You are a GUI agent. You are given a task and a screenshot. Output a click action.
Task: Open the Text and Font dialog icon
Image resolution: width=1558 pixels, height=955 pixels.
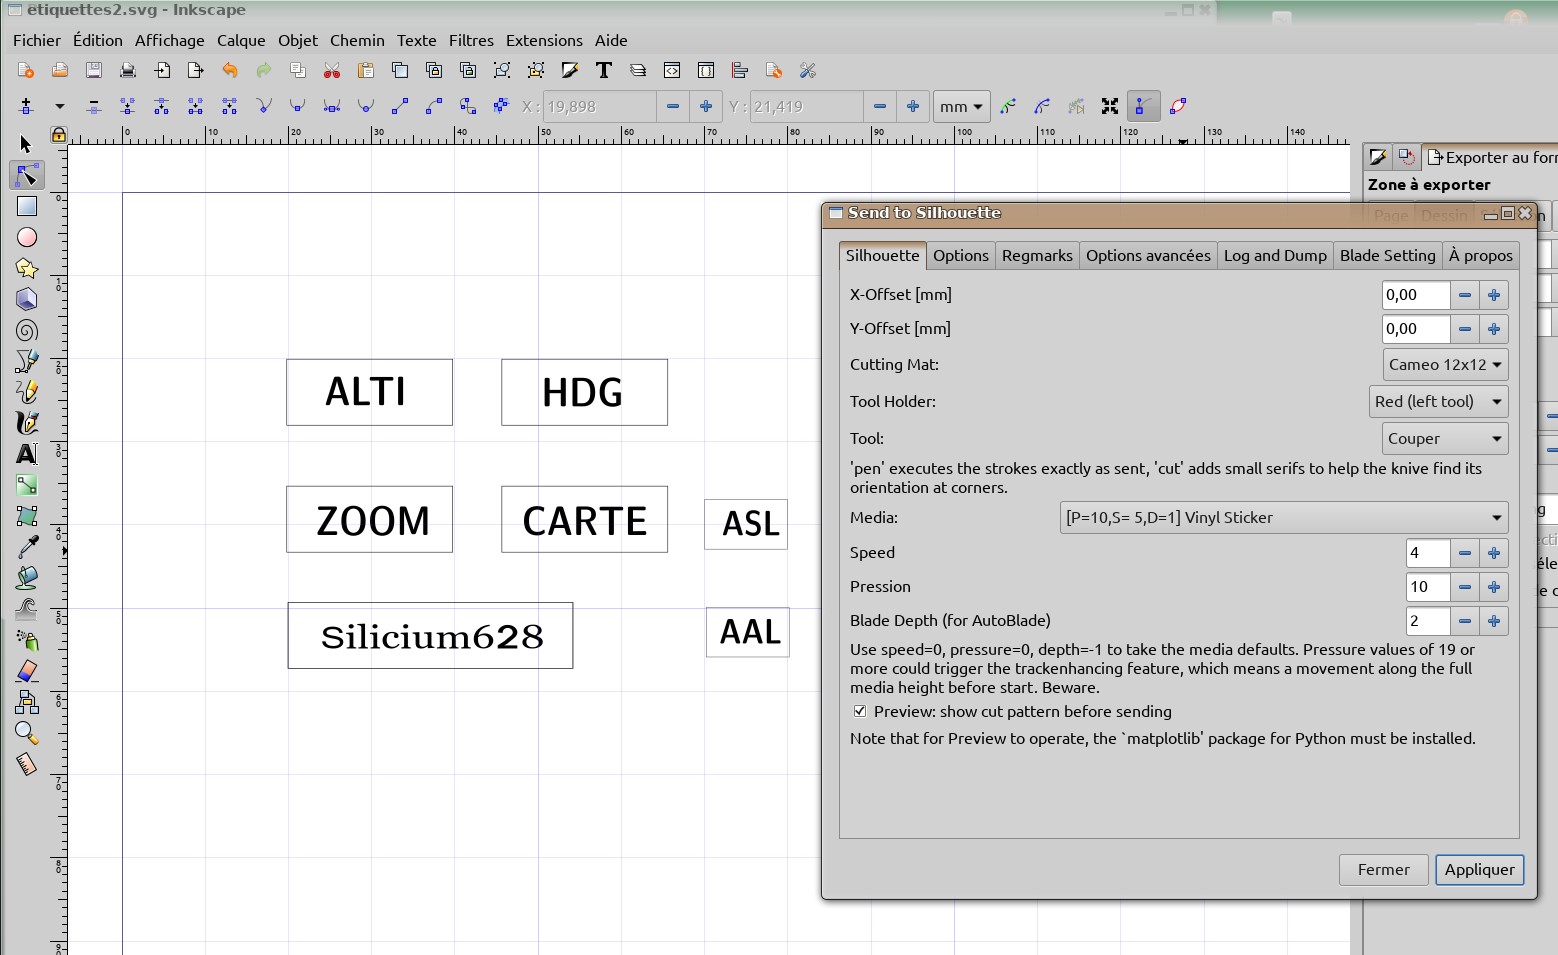604,70
